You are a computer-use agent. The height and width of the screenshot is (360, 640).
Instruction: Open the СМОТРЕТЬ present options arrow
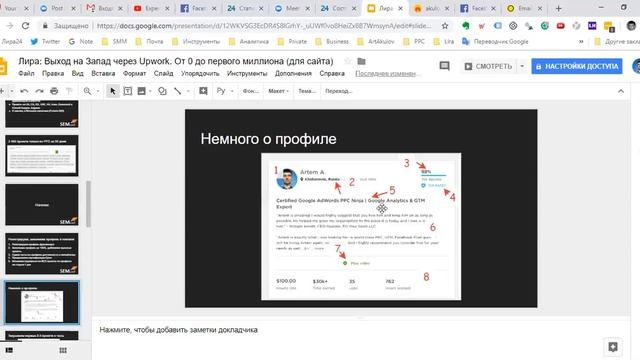(522, 66)
